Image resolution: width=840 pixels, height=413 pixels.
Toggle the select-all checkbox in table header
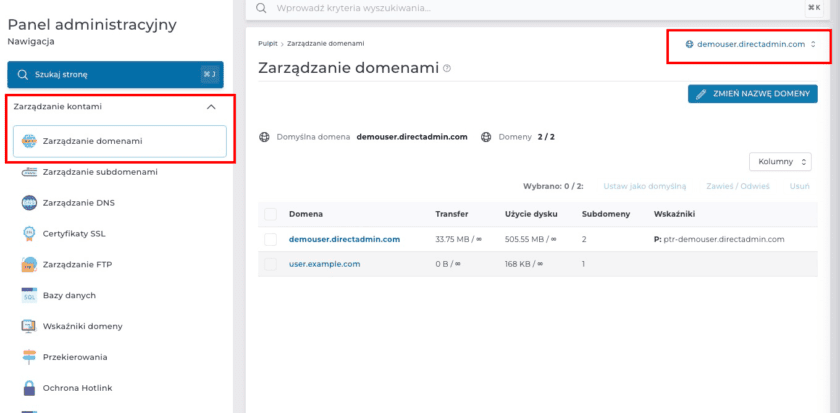coord(271,214)
